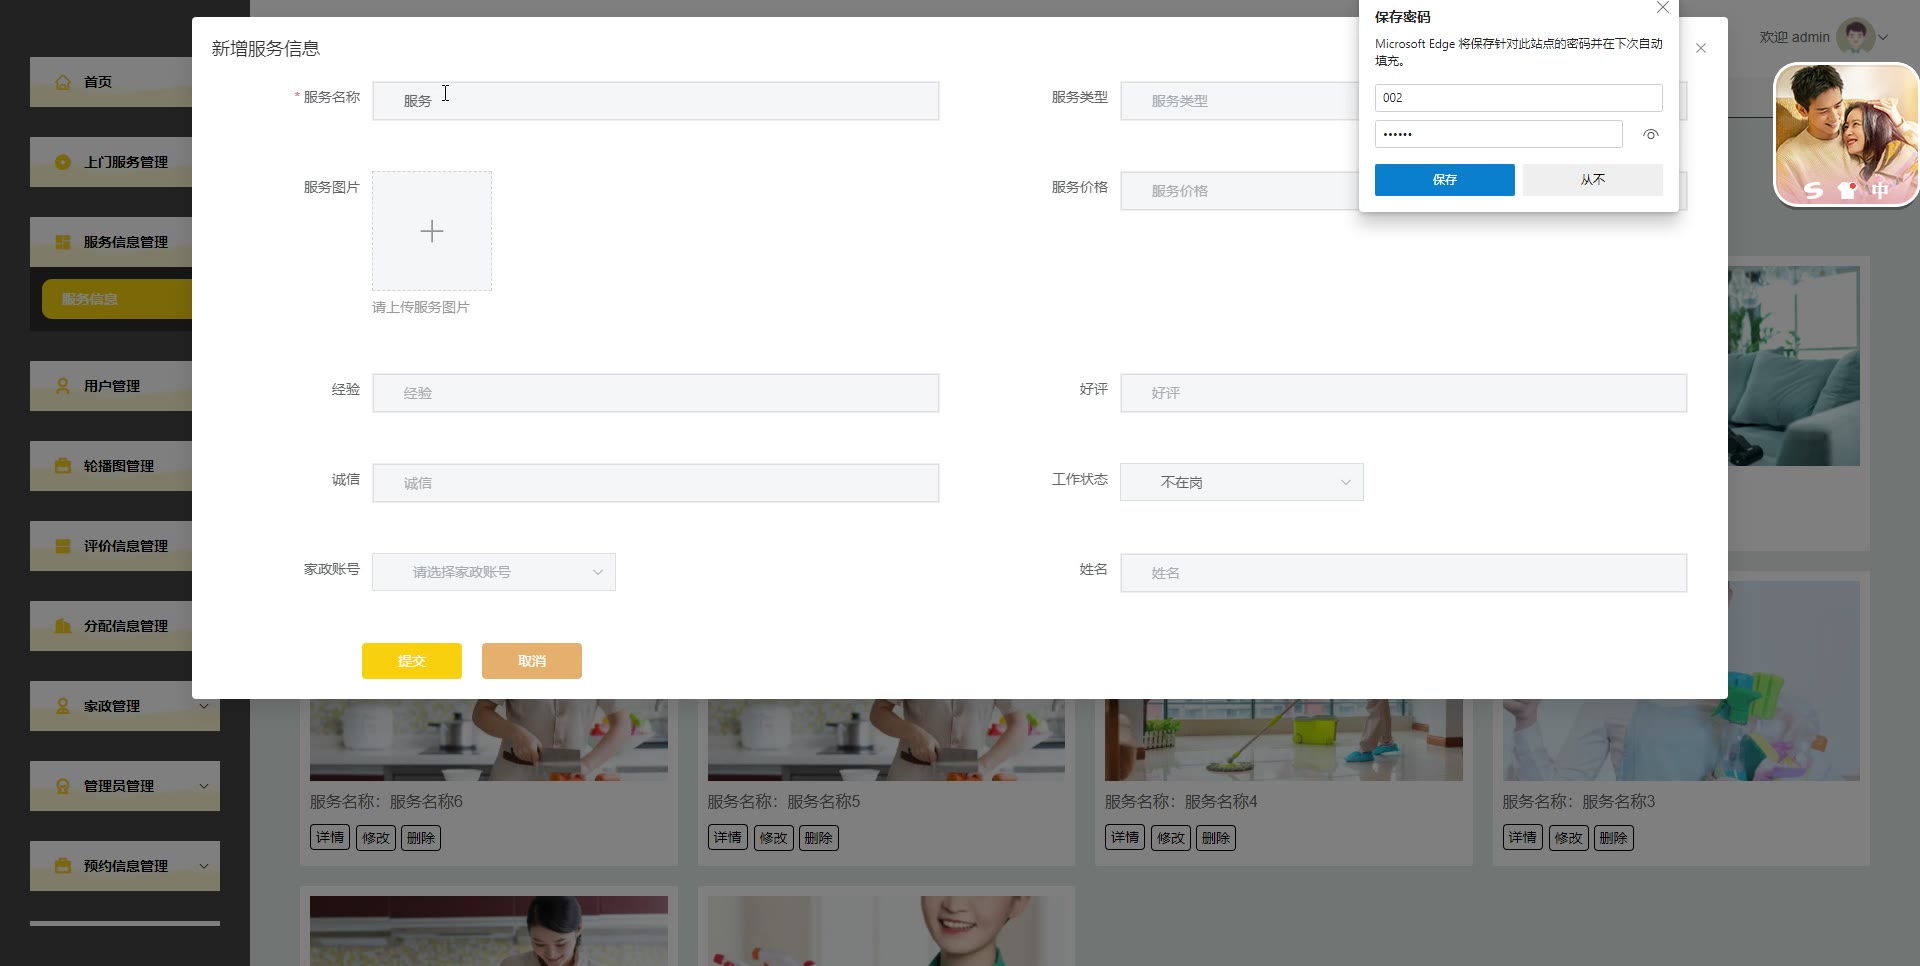
Task: Click the 预约信息管理 sidebar icon
Action: click(63, 866)
